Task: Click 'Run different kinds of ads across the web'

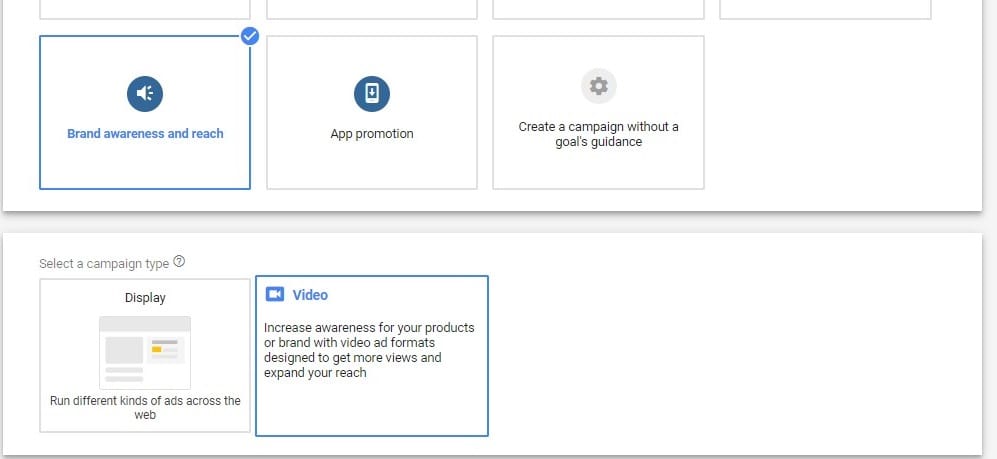Action: (145, 407)
